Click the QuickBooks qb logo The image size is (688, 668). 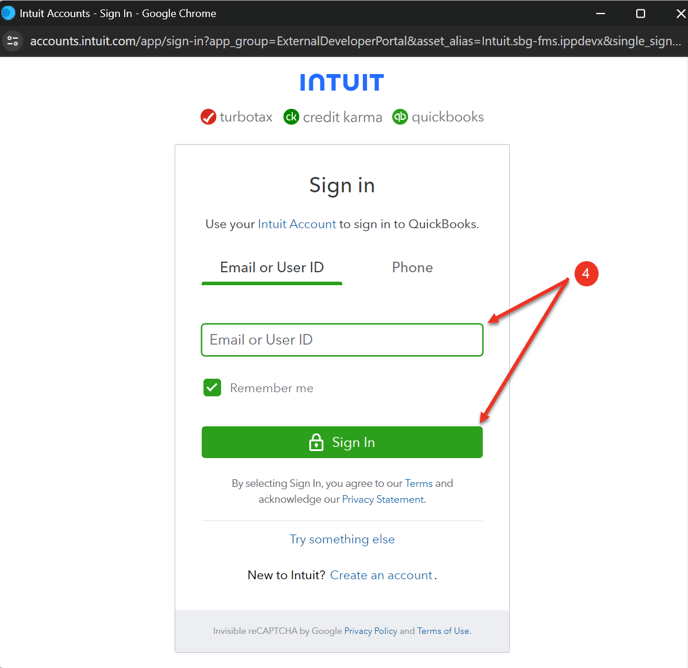400,117
